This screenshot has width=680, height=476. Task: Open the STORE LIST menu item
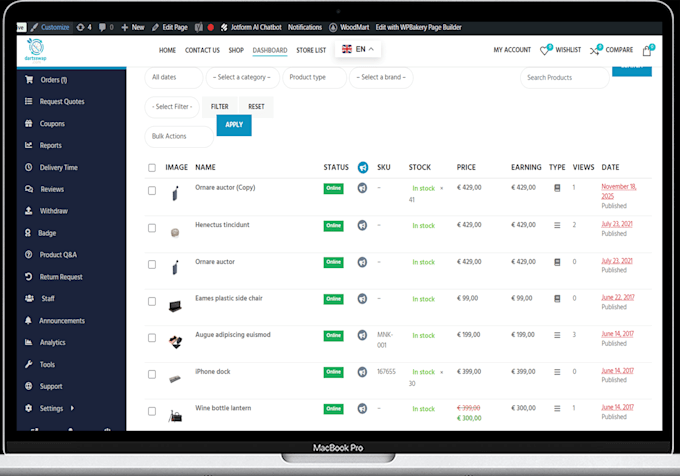311,50
